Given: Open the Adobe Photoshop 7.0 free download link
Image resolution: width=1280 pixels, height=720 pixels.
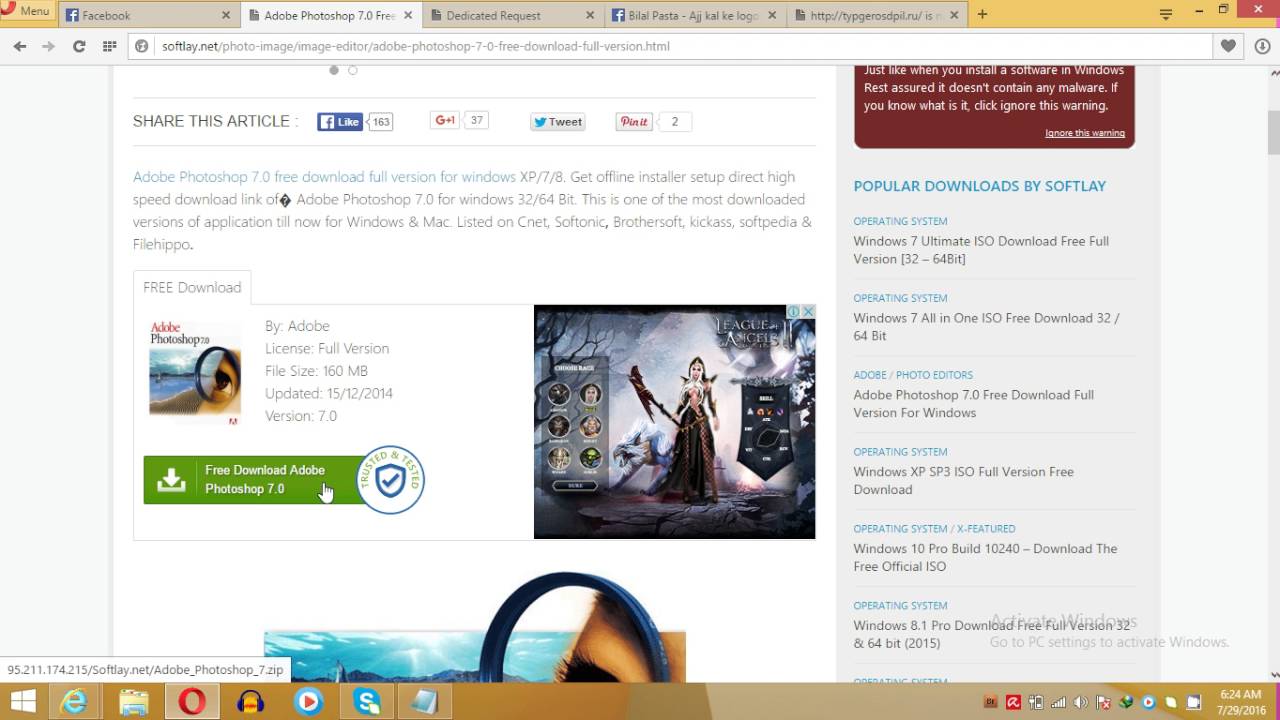Looking at the screenshot, I should point(324,177).
